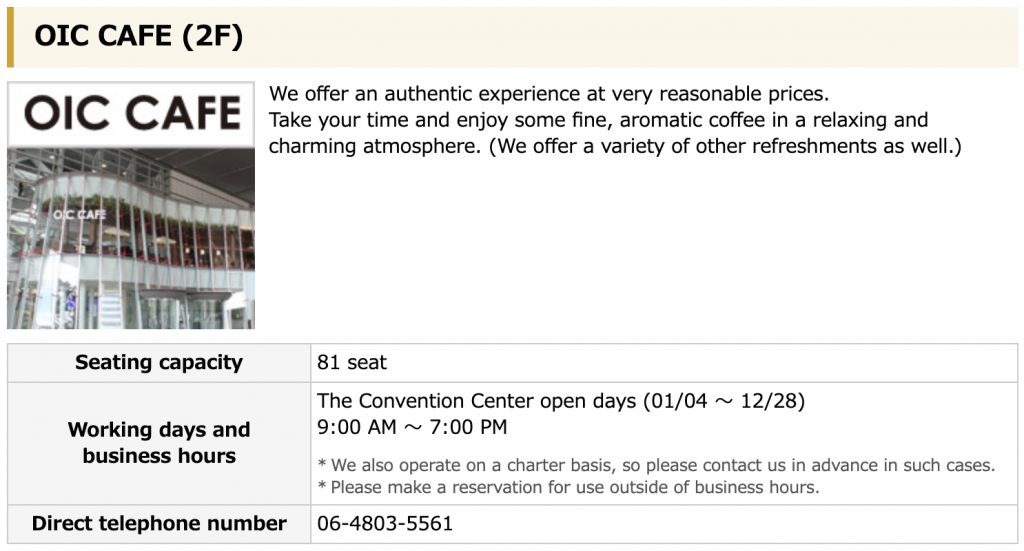The height and width of the screenshot is (551, 1024).
Task: Open the cafe building exterior photo
Action: pos(131,238)
